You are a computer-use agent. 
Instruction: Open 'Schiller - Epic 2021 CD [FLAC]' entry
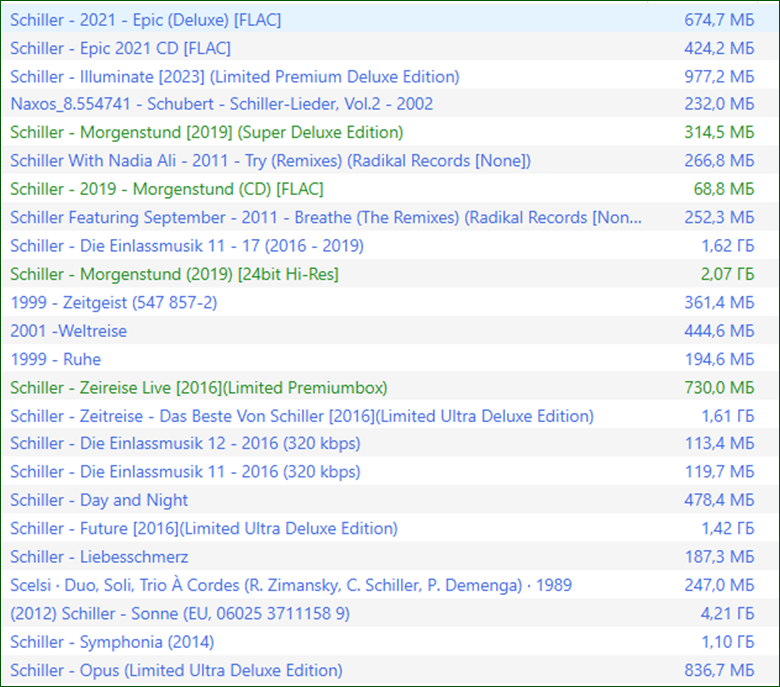[120, 48]
